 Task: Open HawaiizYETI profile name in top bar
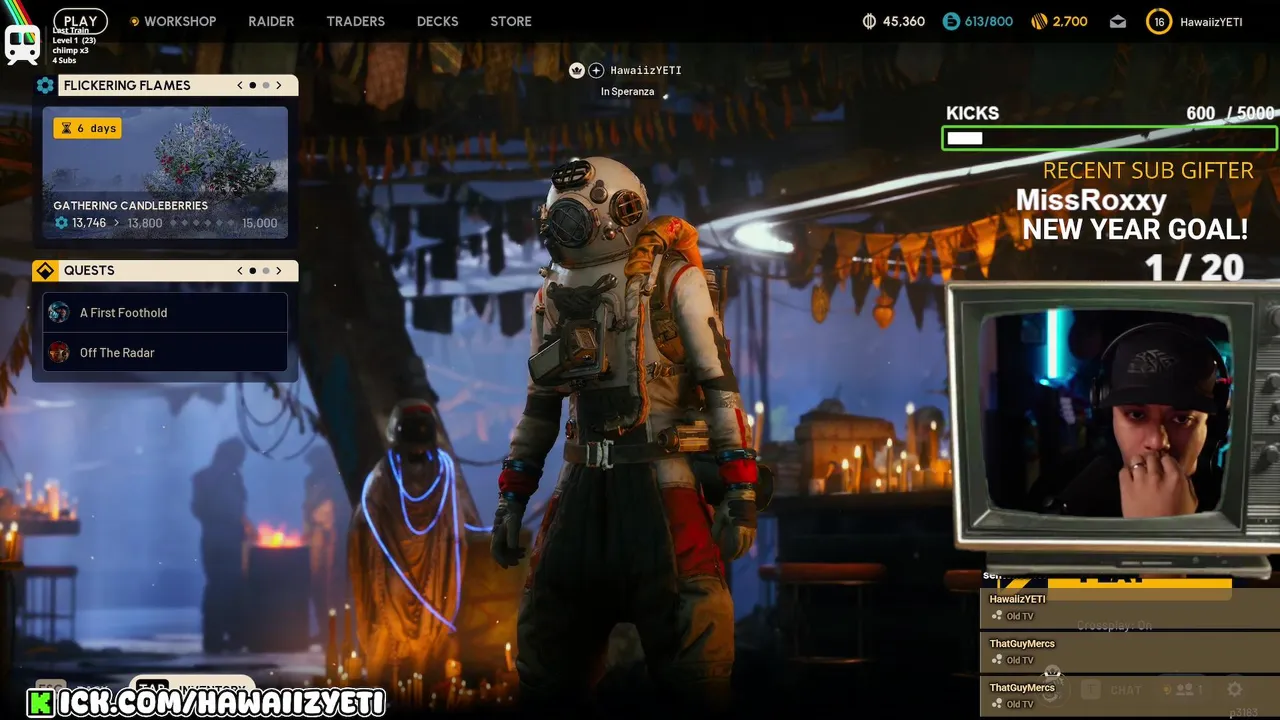tap(1211, 22)
